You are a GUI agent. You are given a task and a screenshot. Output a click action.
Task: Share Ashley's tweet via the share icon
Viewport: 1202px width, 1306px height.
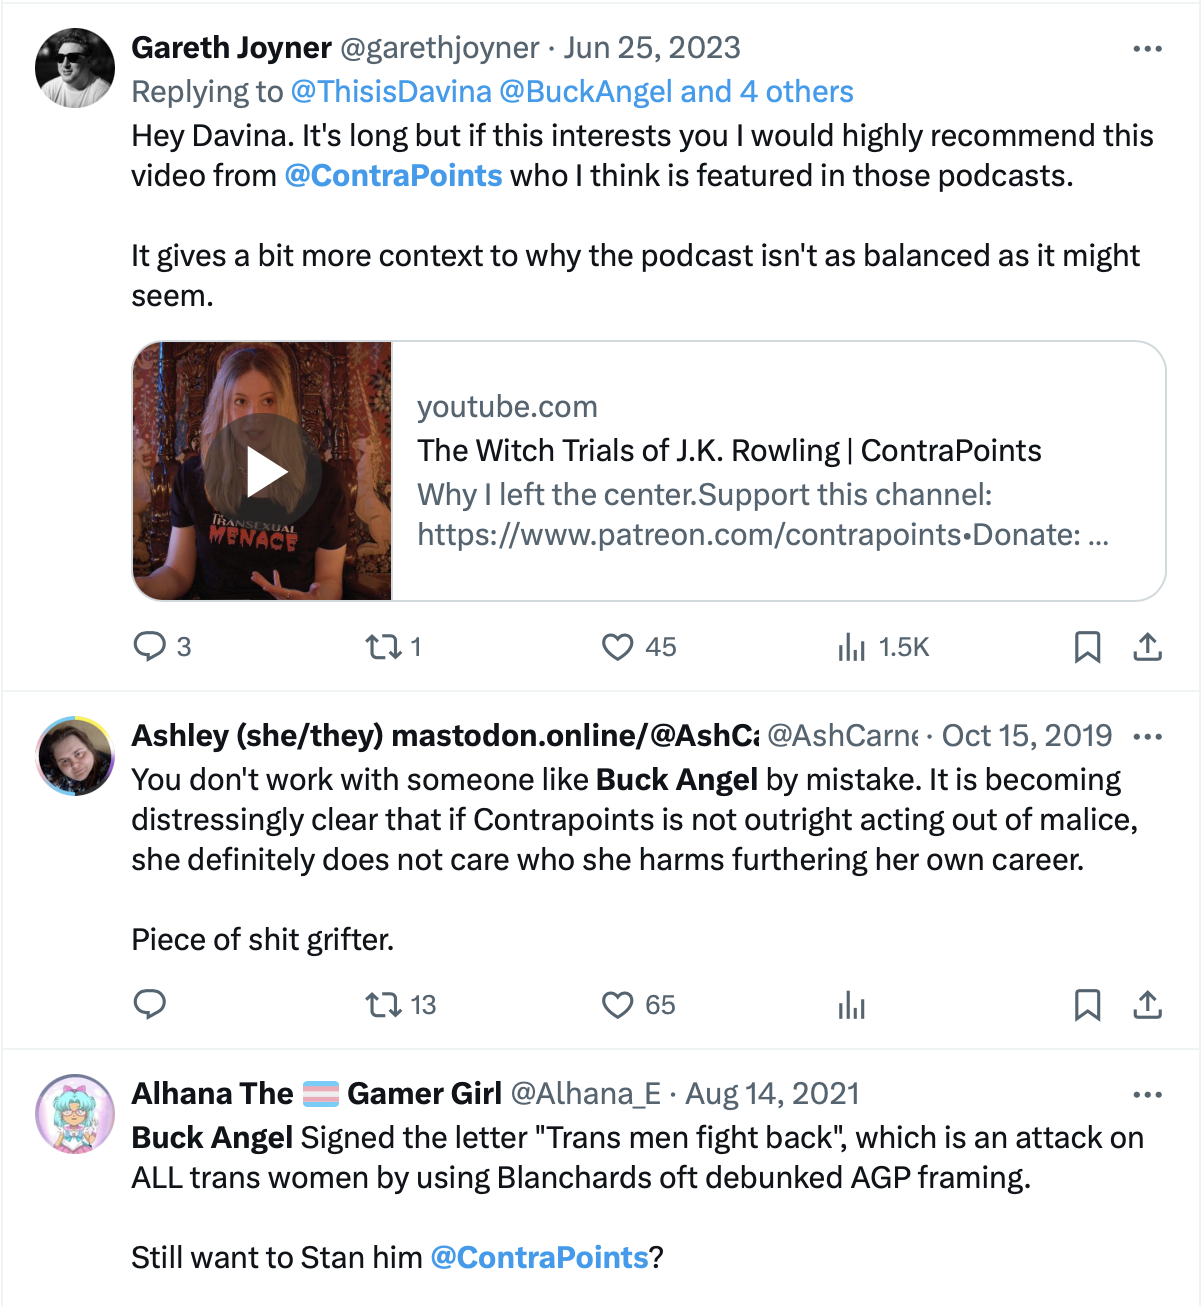click(x=1150, y=1006)
